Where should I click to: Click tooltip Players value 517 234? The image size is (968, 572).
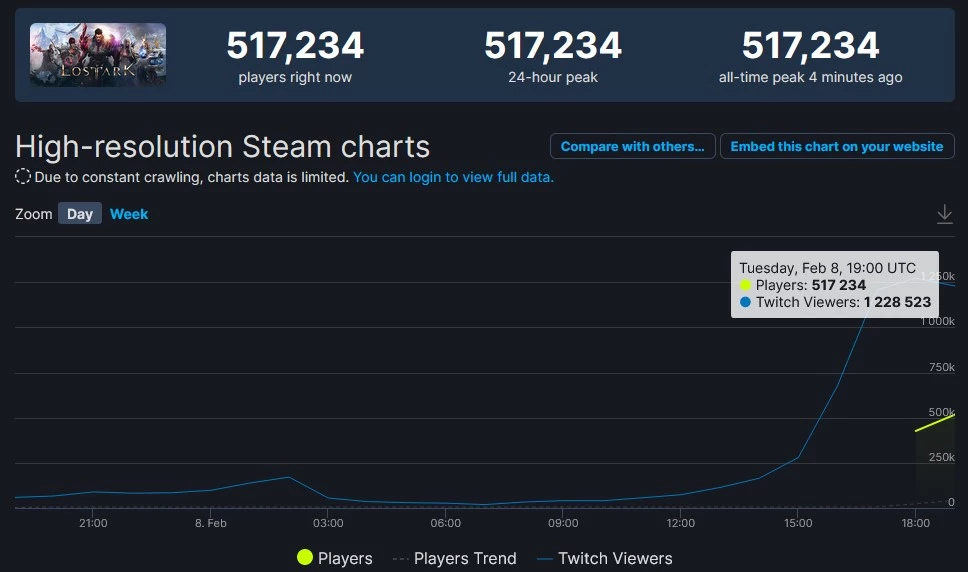[x=838, y=285]
